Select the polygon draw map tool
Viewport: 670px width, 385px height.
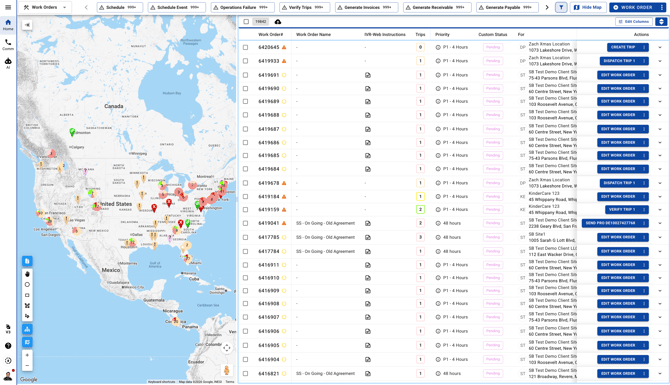pyautogui.click(x=27, y=306)
